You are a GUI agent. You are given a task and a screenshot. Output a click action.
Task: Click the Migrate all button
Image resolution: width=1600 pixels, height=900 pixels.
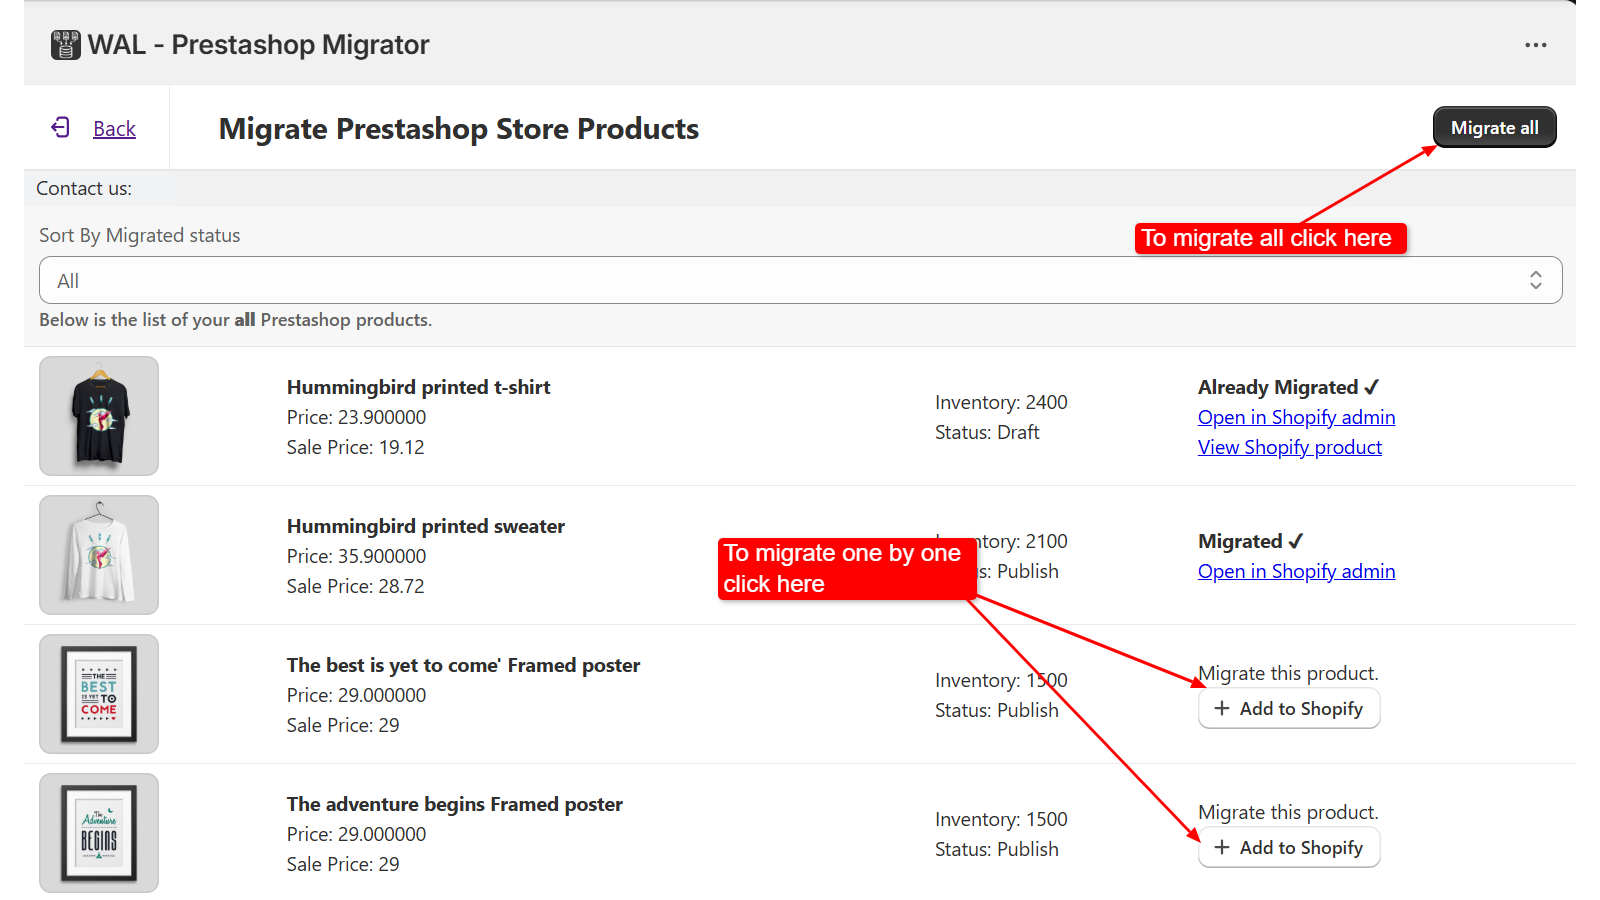(1495, 127)
